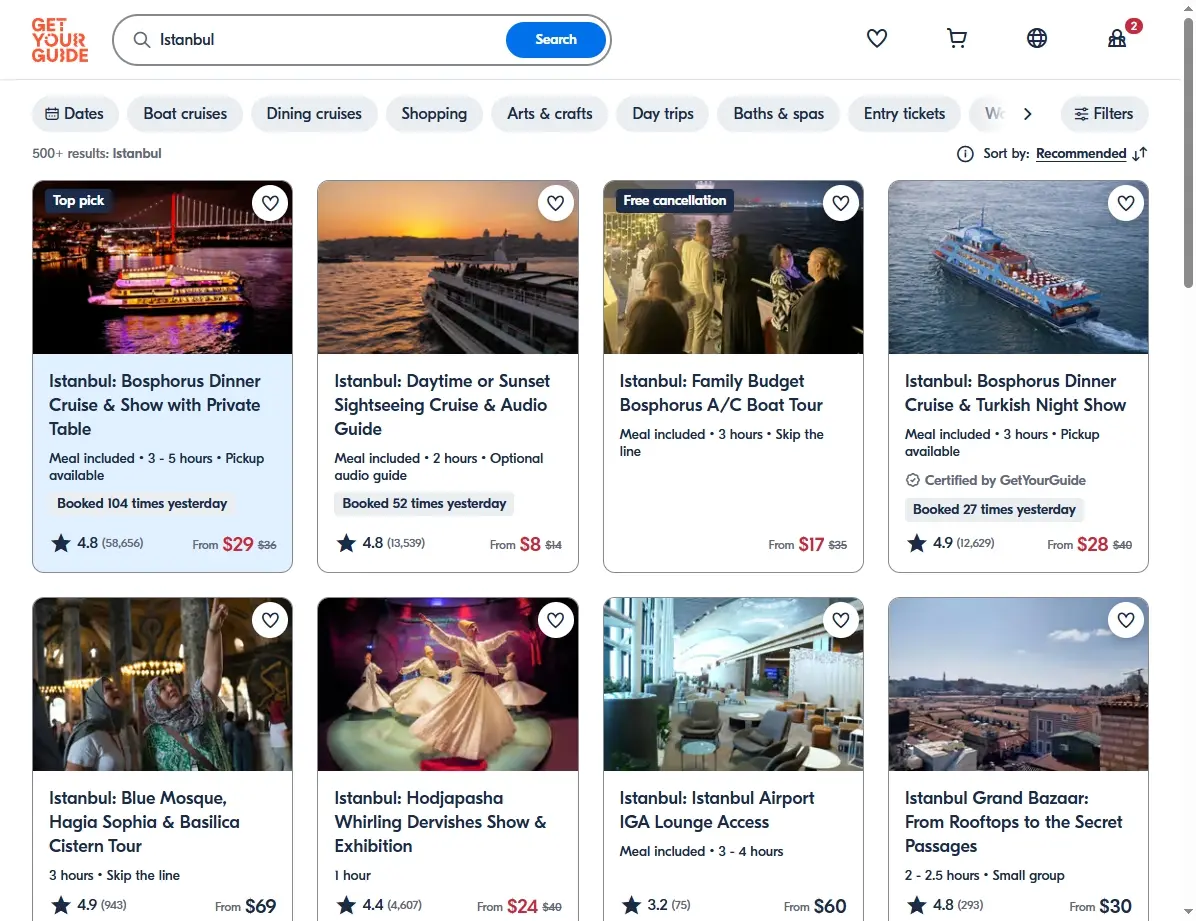Click the night cruise boat Top pick image
Image resolution: width=1196 pixels, height=921 pixels.
(162, 267)
